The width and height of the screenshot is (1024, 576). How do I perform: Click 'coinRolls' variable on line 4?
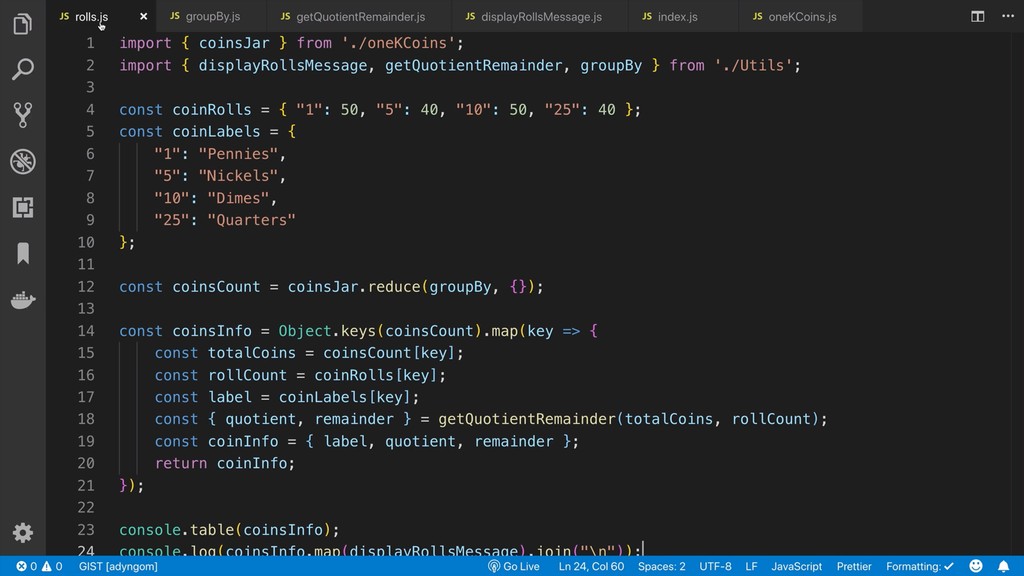pos(212,110)
